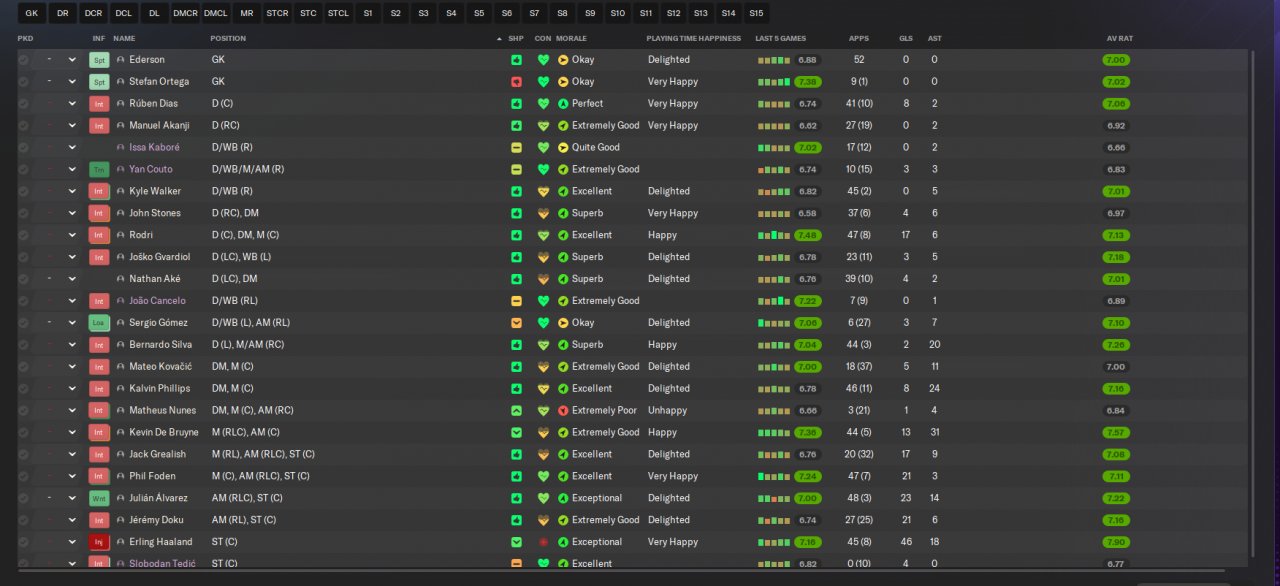Viewport: 1280px width, 586px height.
Task: Click Matheus Nunes's Extremely Poor morale icon
Action: [x=563, y=411]
